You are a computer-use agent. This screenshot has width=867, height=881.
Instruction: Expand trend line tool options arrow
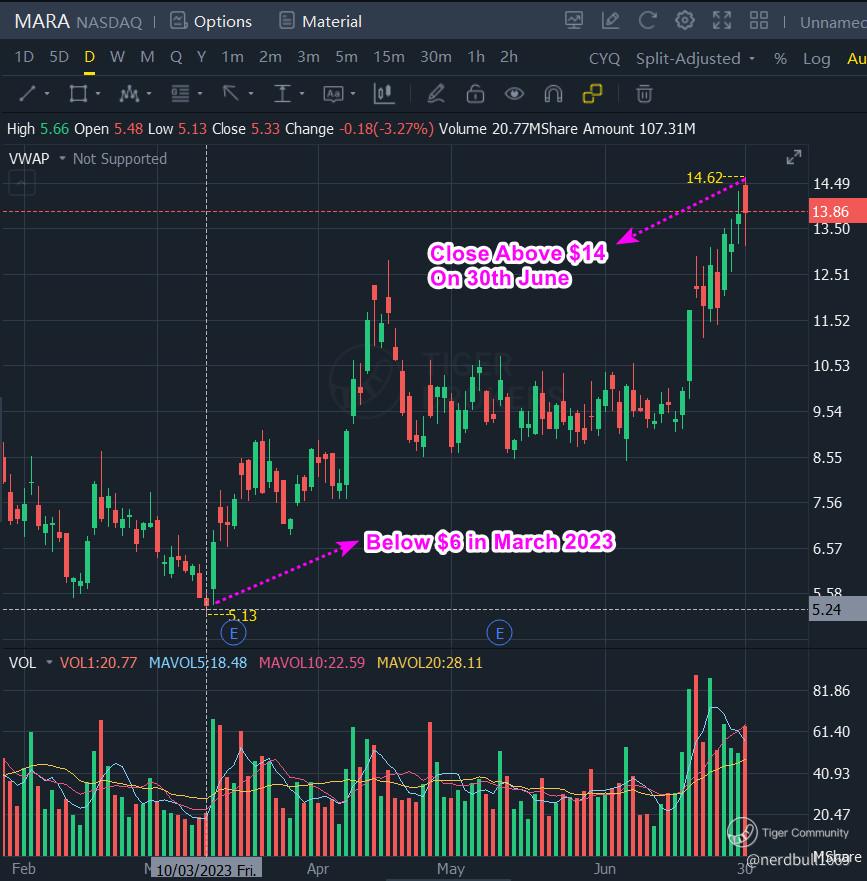tap(47, 94)
